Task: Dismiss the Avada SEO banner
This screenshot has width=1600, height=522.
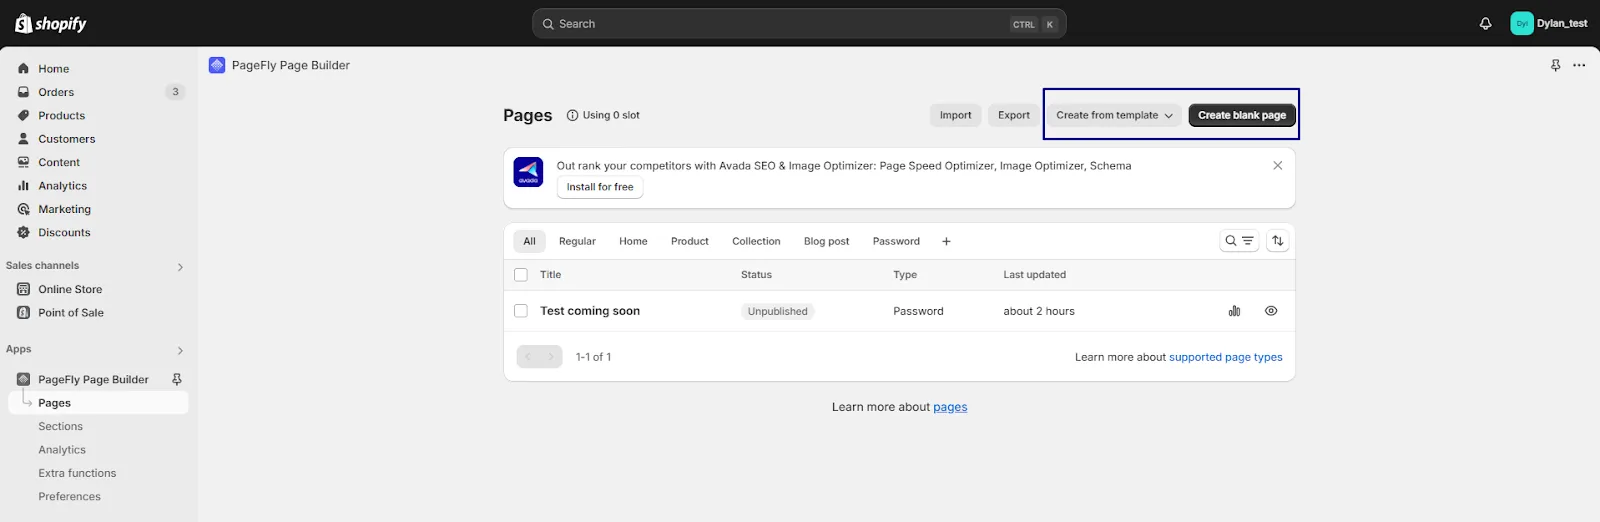Action: 1277,166
